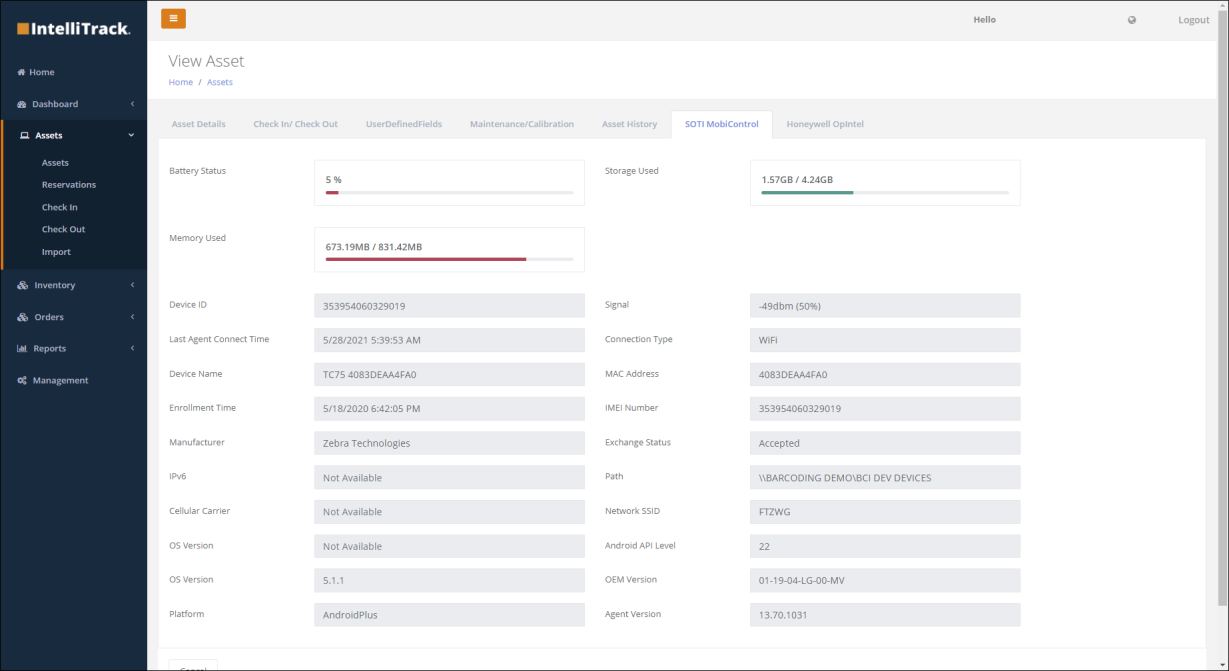The image size is (1229, 671).
Task: Expand the Dashboard menu arrow
Action: [x=132, y=104]
